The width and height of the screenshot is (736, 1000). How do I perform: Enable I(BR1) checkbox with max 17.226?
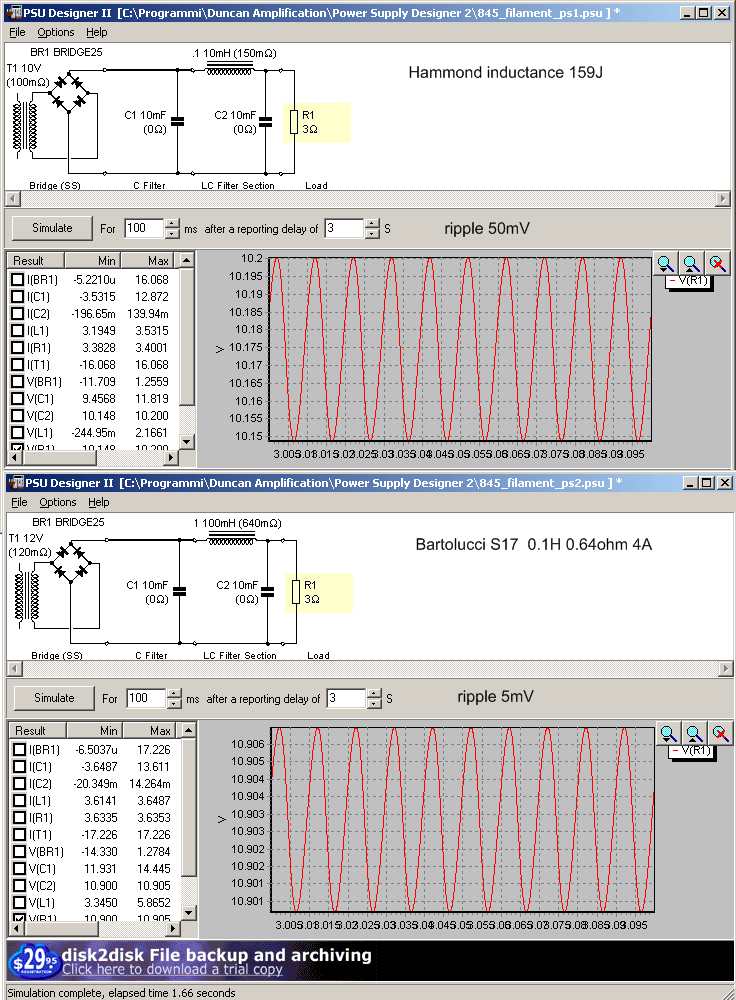coord(19,749)
